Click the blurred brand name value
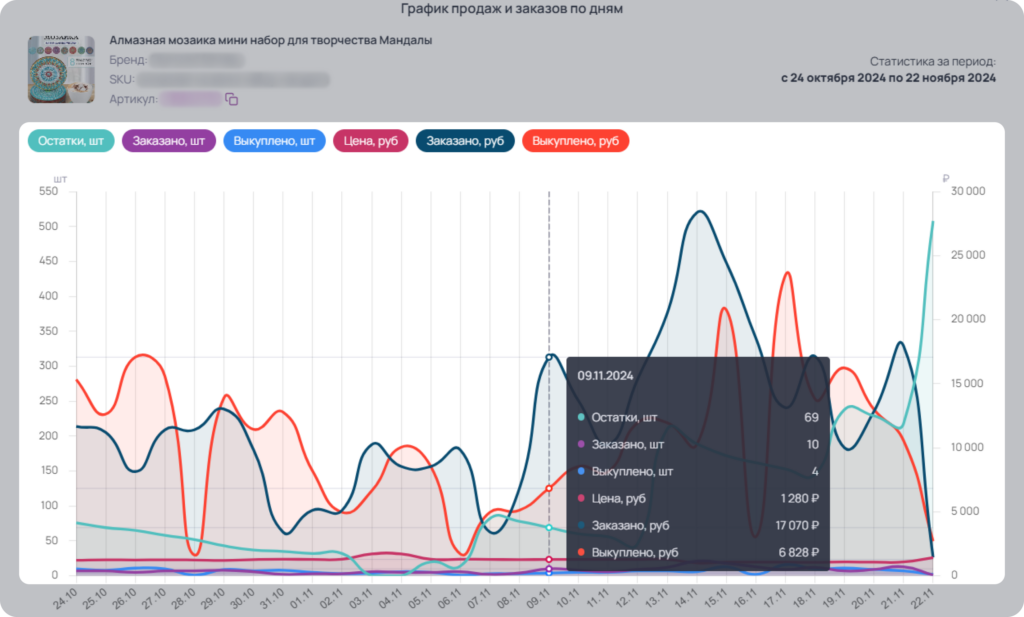 pyautogui.click(x=197, y=60)
